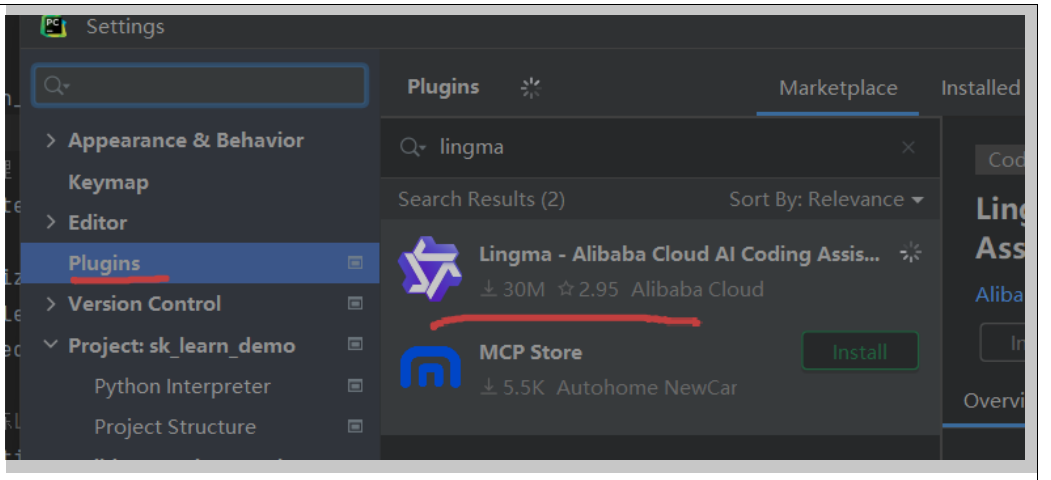The image size is (1051, 480).
Task: Click loading spinner next to Plugins heading
Action: pyautogui.click(x=531, y=88)
